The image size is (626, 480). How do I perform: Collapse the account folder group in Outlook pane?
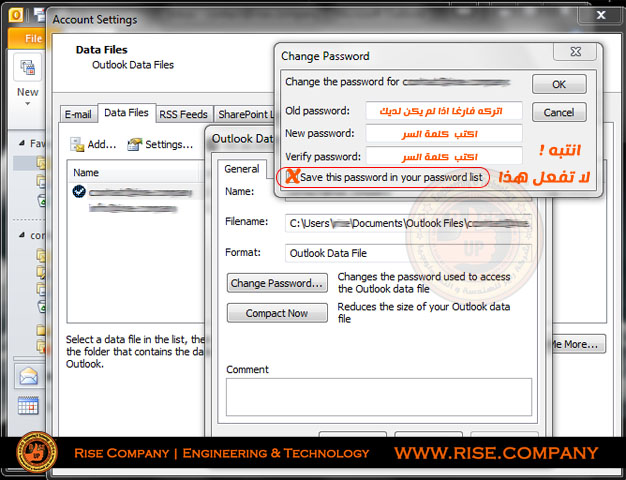pyautogui.click(x=22, y=235)
